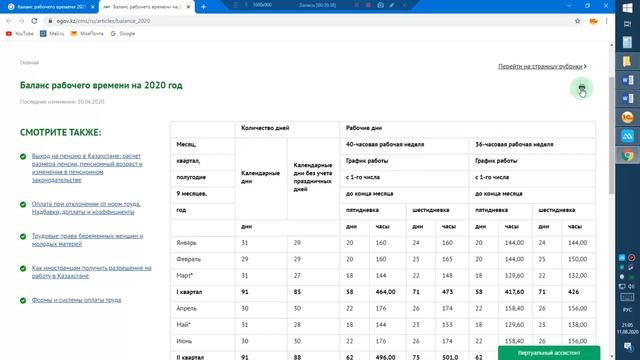
Task: Switch to second Word document on taskbar
Action: 627,98
